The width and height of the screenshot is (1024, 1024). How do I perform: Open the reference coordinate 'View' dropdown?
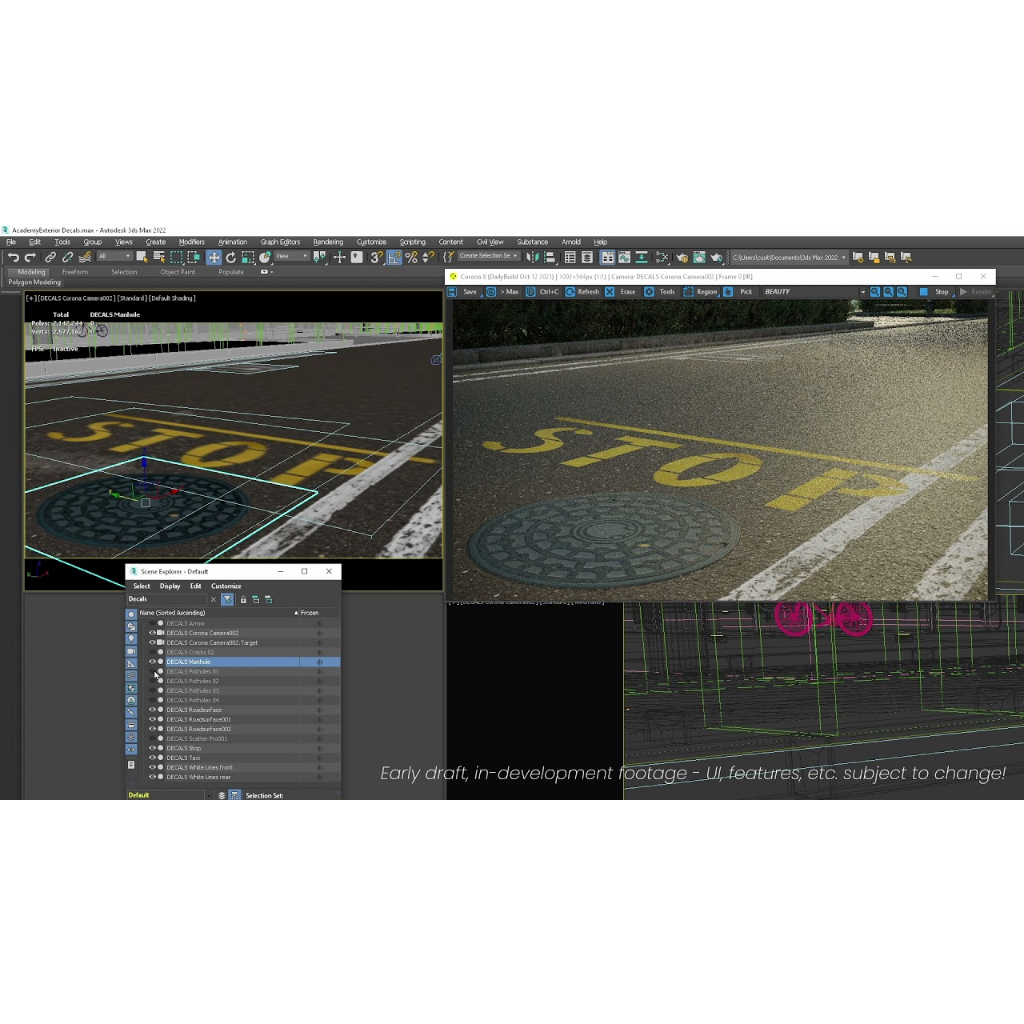point(292,257)
